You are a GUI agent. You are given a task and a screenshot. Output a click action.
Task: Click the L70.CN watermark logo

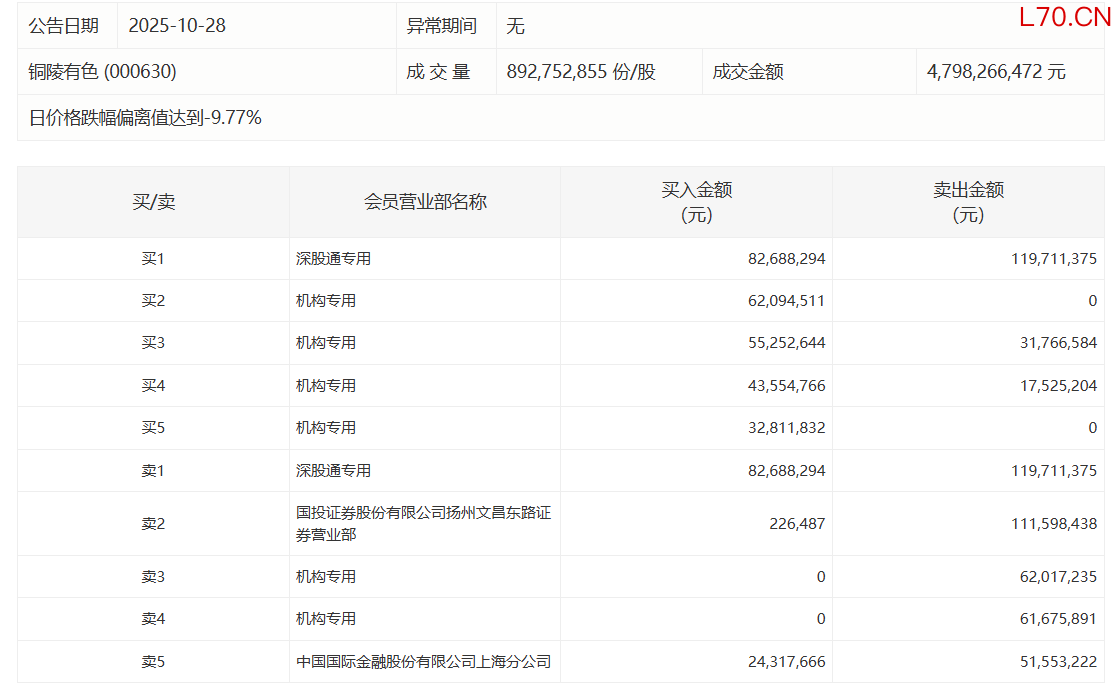(1065, 17)
